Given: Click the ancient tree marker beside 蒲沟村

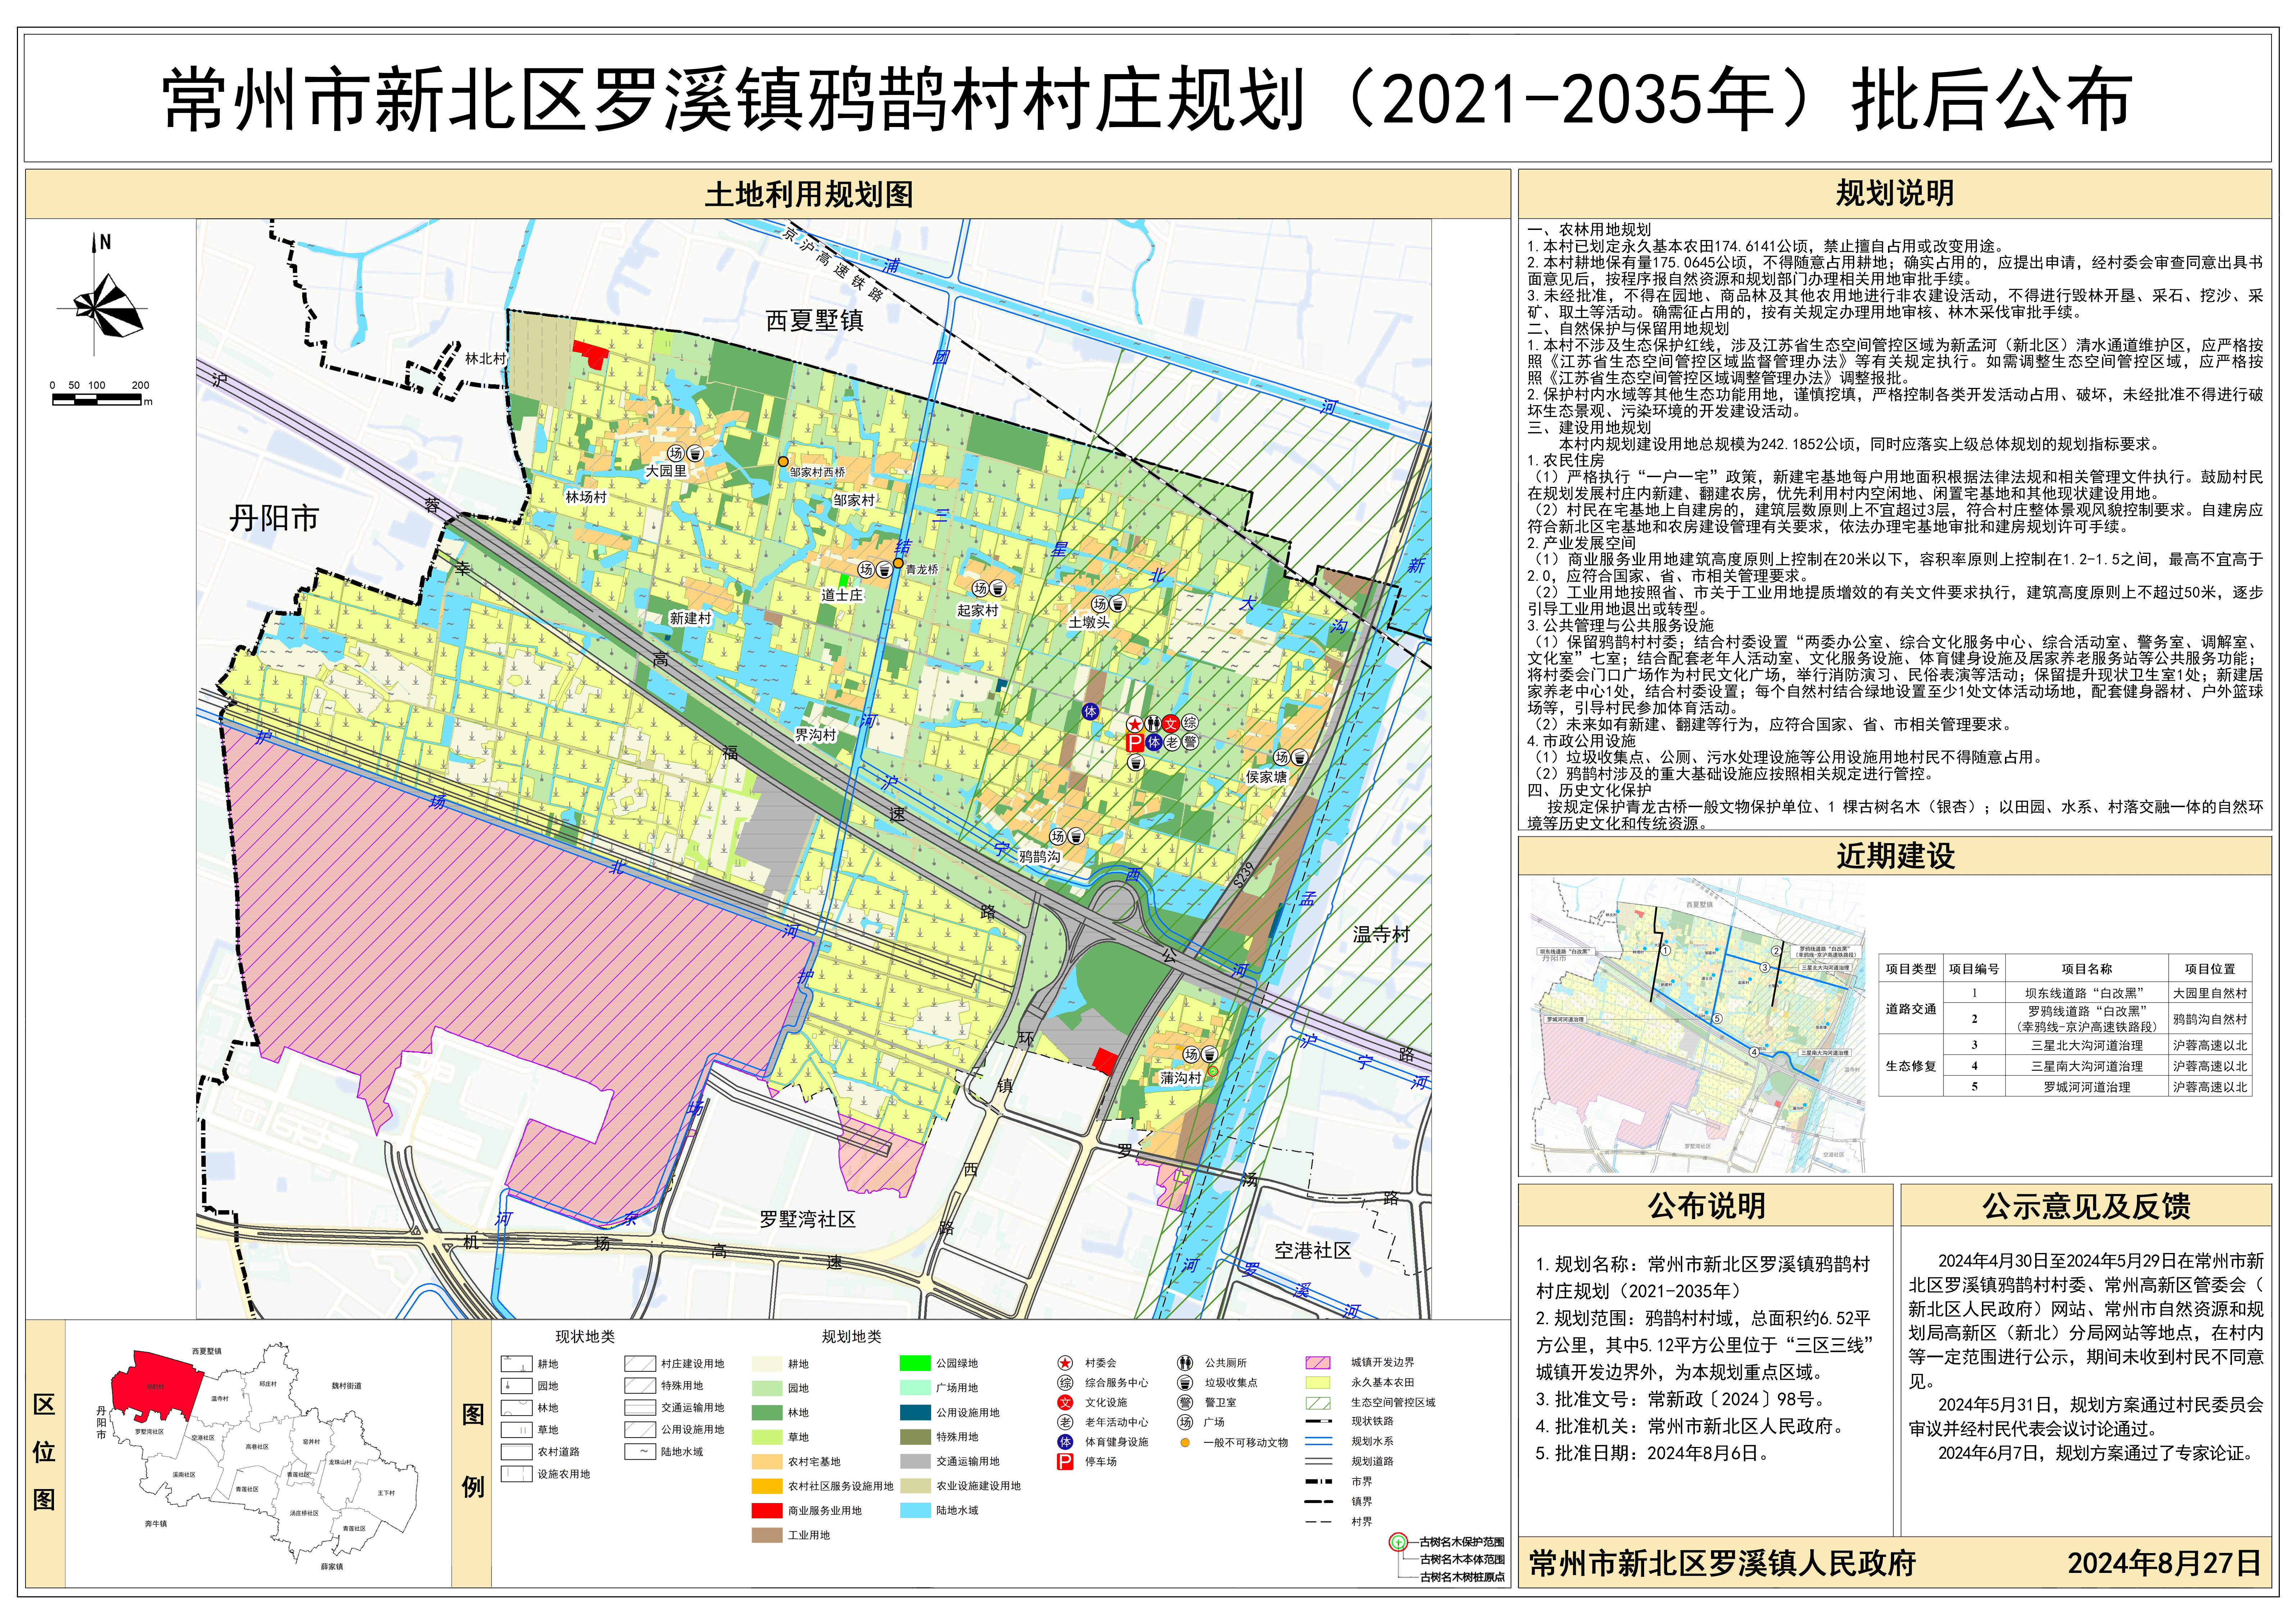Looking at the screenshot, I should tap(1213, 1071).
